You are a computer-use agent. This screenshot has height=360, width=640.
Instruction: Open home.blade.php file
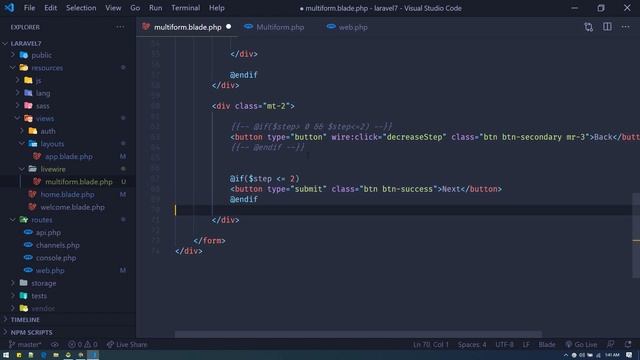[67, 194]
